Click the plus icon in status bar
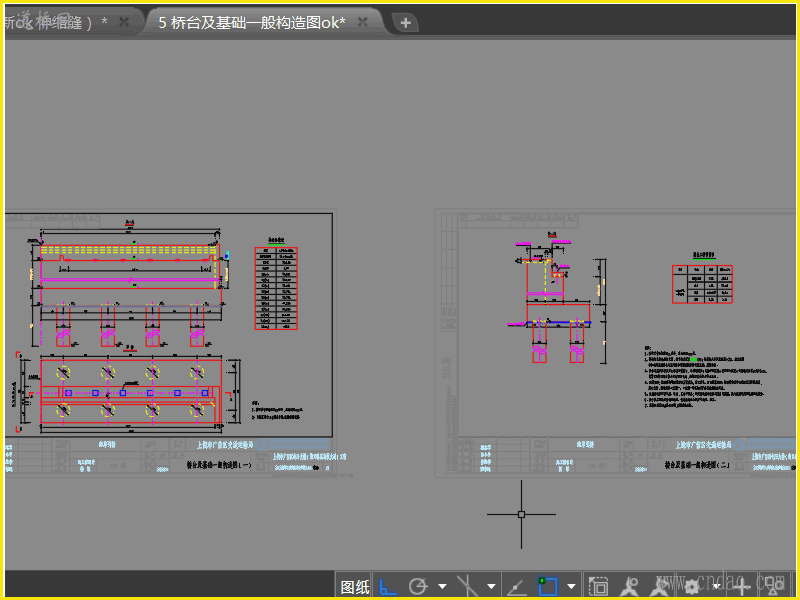800x600 pixels. (x=741, y=586)
